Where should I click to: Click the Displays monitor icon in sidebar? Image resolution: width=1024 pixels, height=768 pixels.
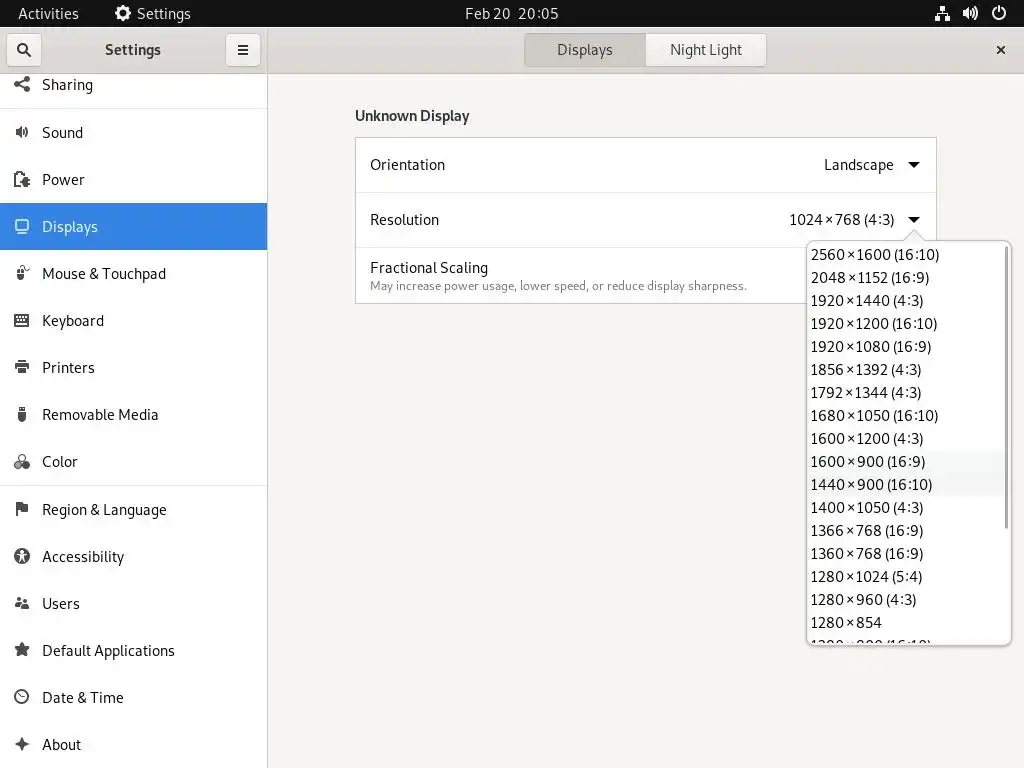22,227
